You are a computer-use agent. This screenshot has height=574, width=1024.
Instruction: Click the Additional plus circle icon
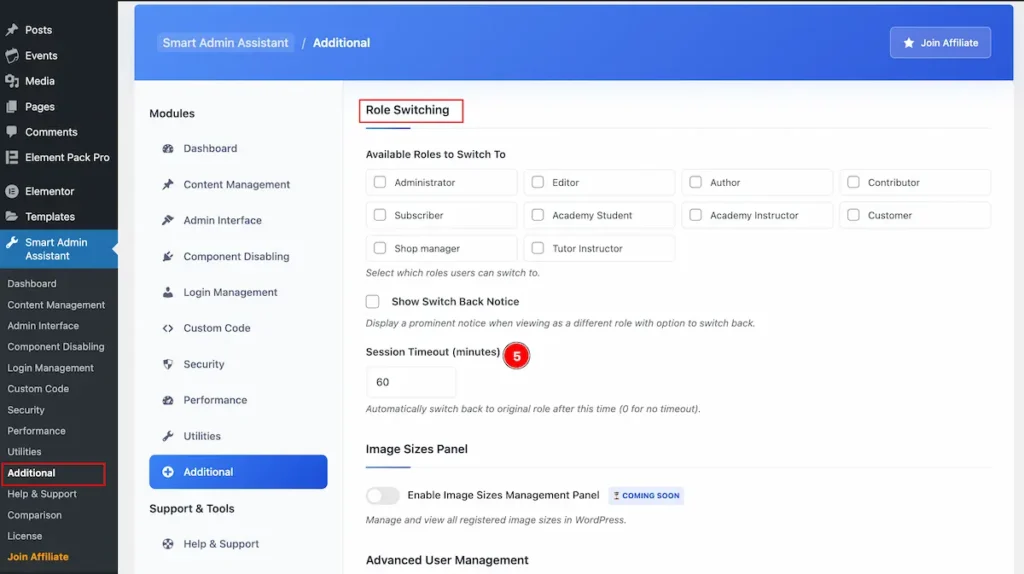(x=168, y=471)
